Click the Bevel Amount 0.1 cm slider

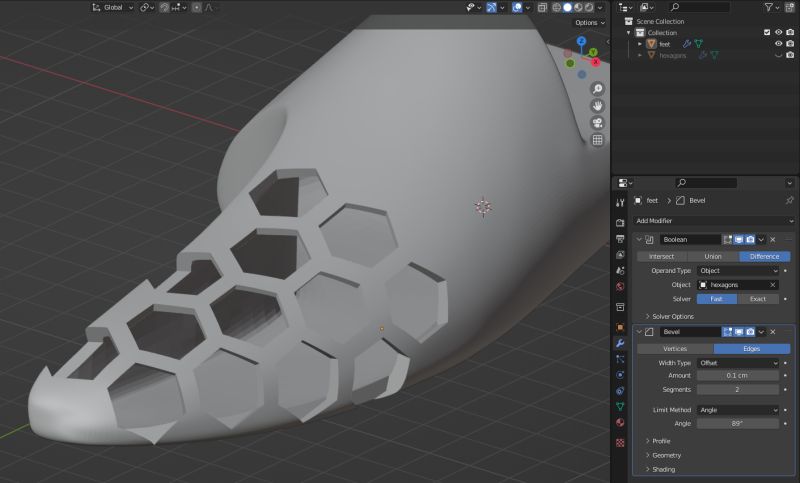(738, 375)
